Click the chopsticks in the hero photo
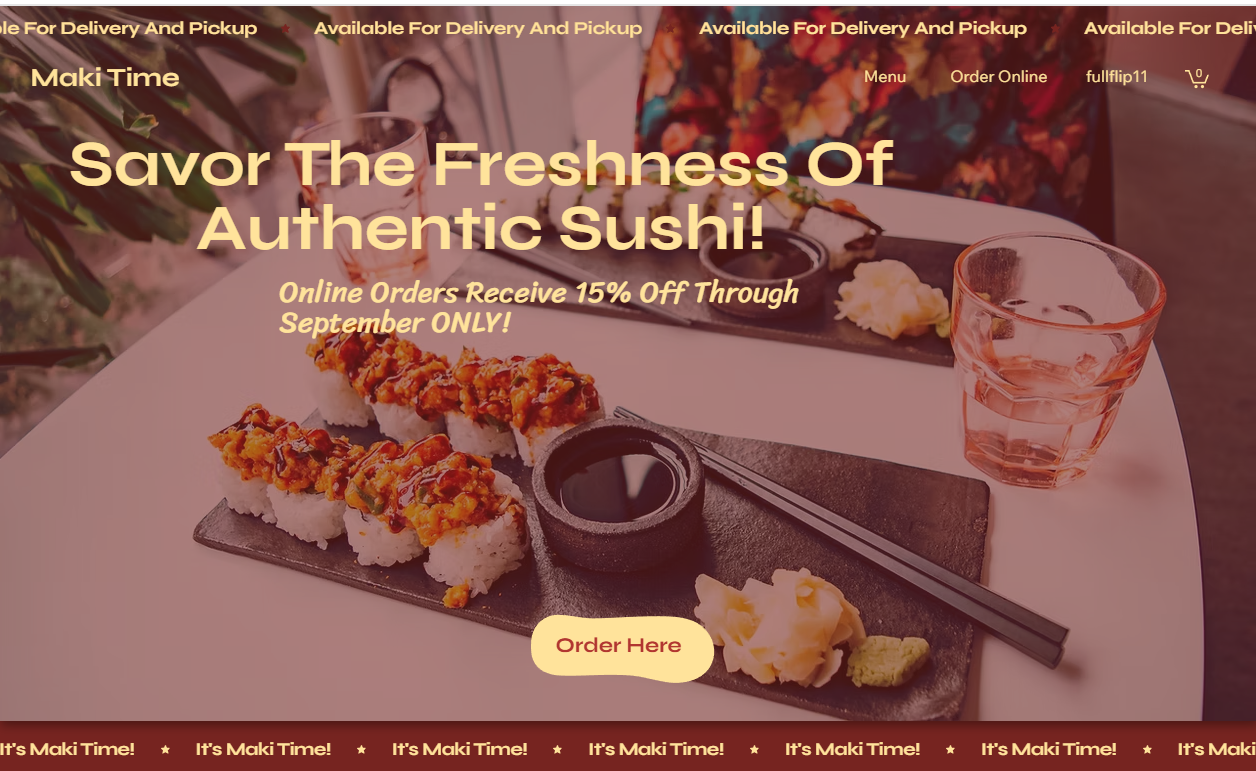 (x=840, y=535)
